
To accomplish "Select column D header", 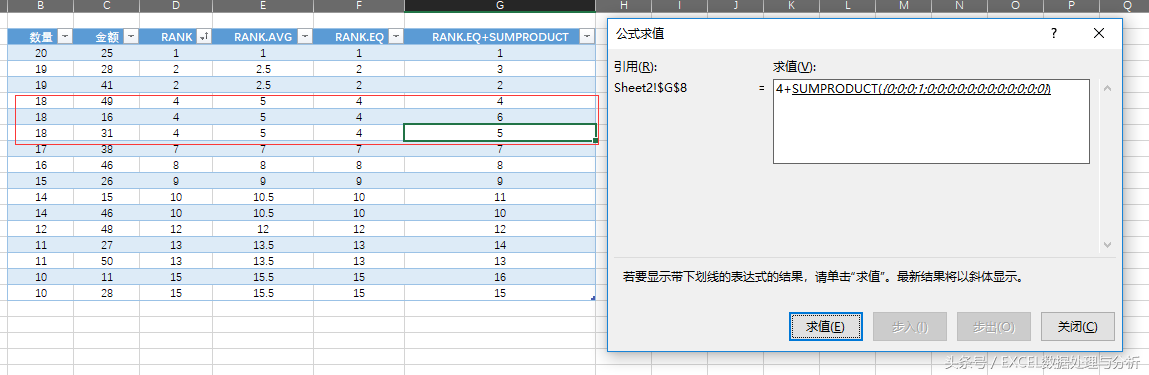I will pyautogui.click(x=176, y=6).
